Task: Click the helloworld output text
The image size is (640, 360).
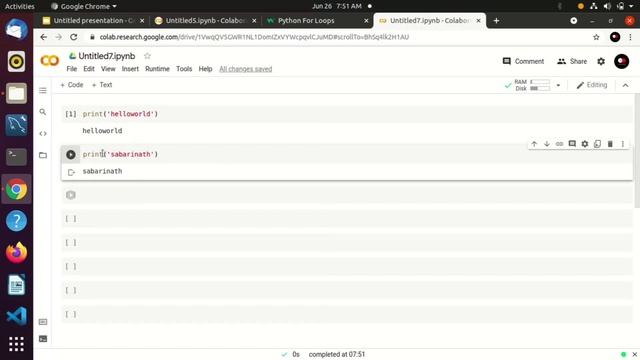Action: point(102,131)
